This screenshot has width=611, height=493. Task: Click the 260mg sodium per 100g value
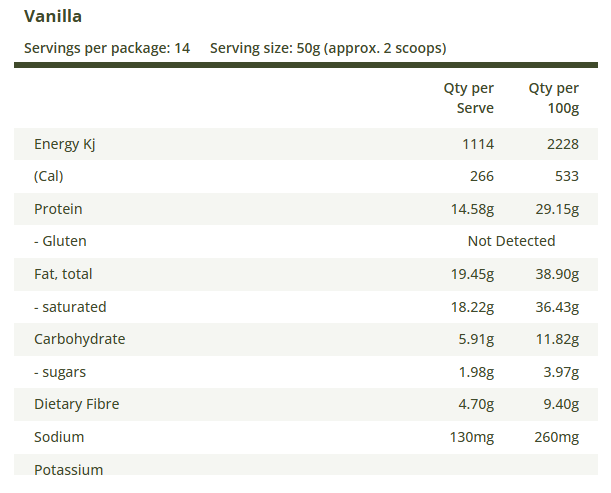point(555,437)
